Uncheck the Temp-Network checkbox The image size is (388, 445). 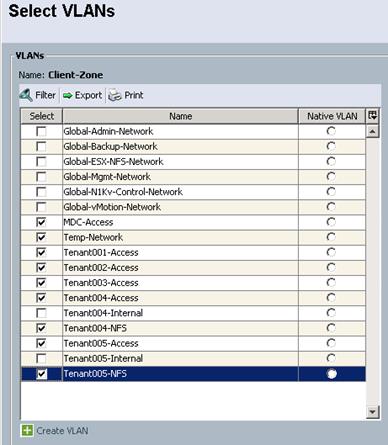tap(41, 238)
